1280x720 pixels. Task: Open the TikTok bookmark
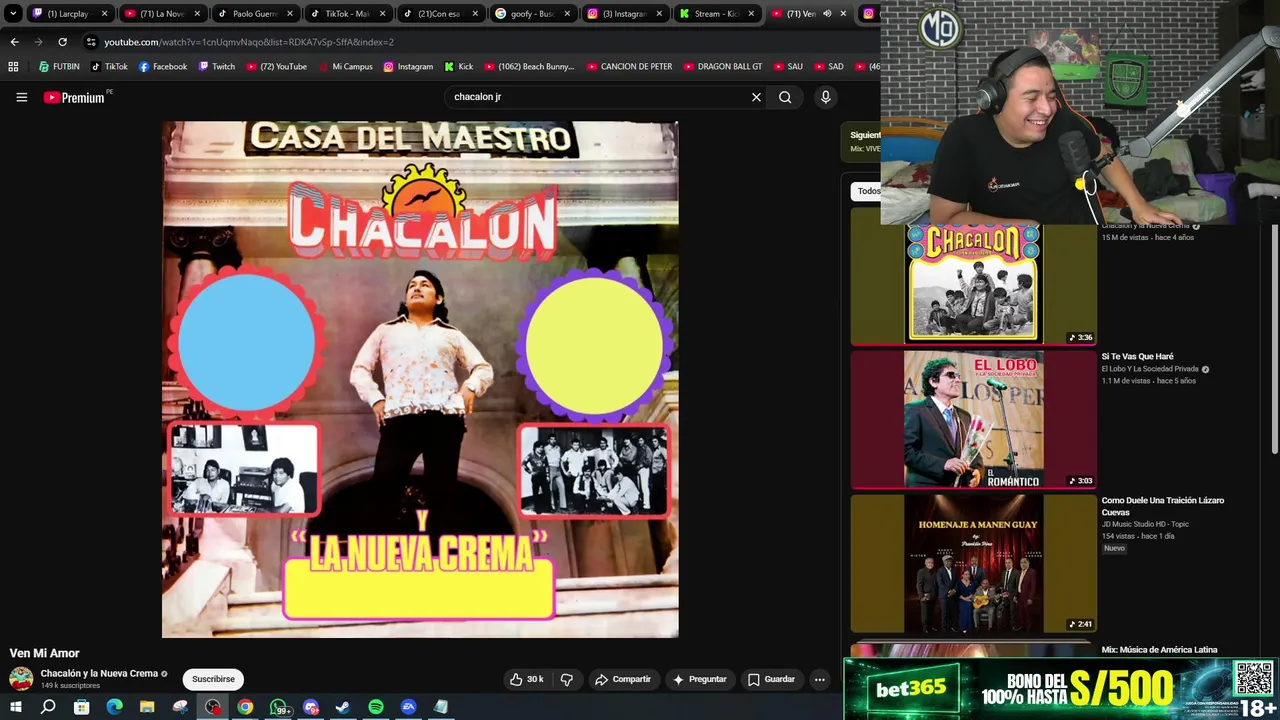(x=109, y=67)
